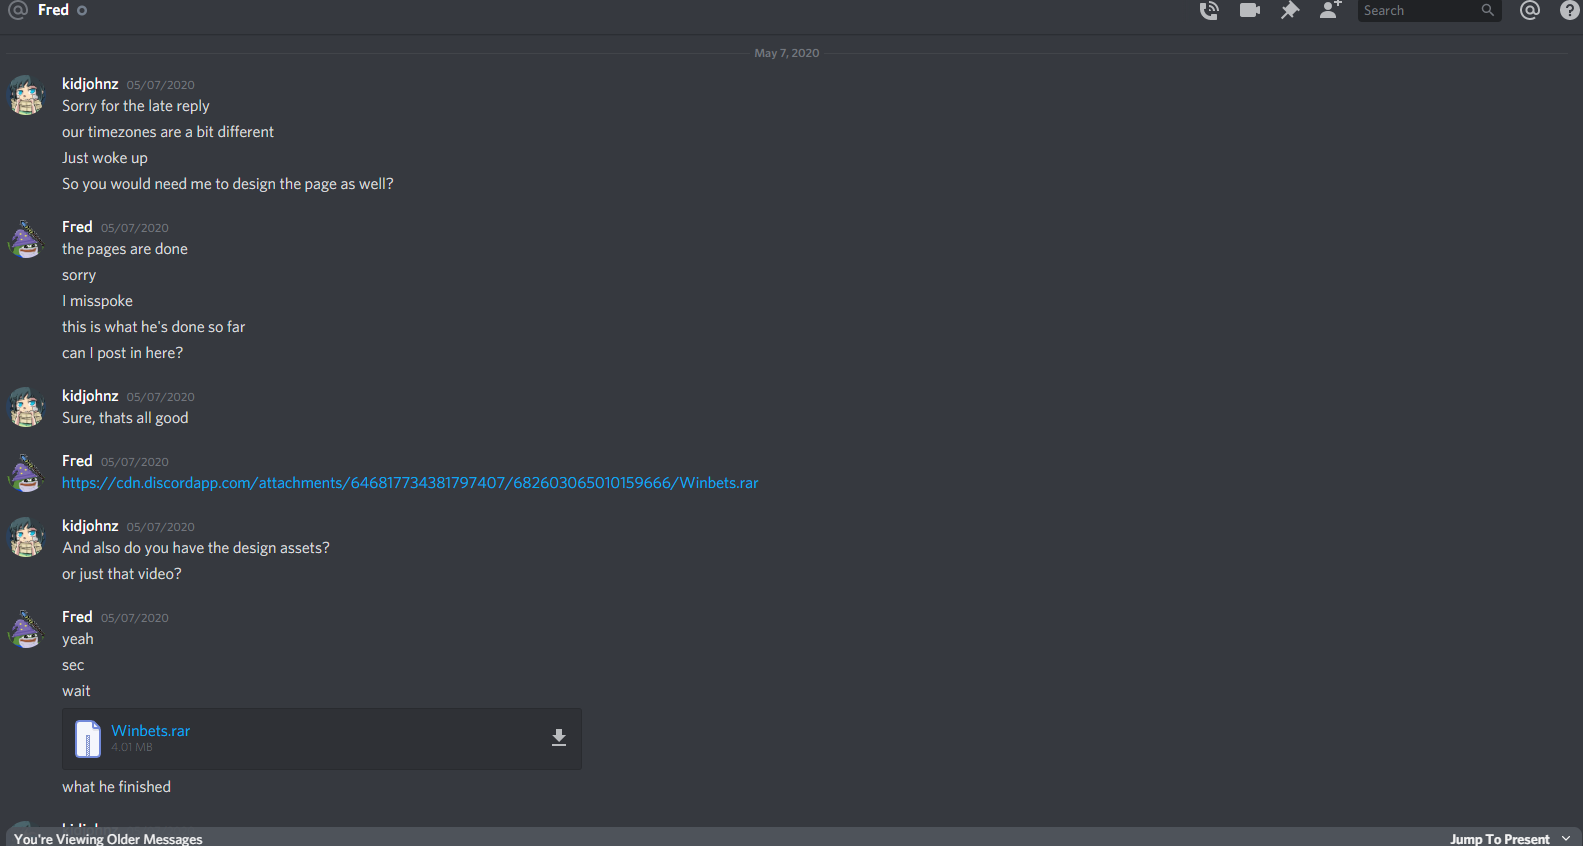Start a voice call with Fred
This screenshot has width=1583, height=846.
click(x=1209, y=11)
